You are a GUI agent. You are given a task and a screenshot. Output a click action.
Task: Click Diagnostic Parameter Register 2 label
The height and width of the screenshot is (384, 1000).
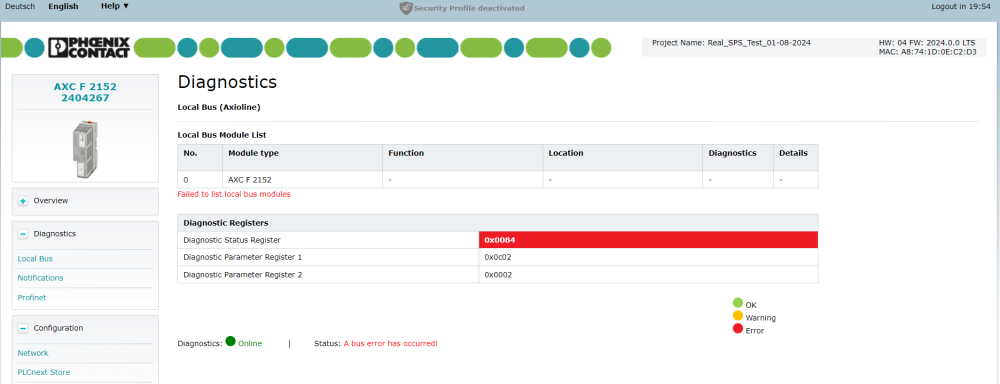[x=242, y=275]
